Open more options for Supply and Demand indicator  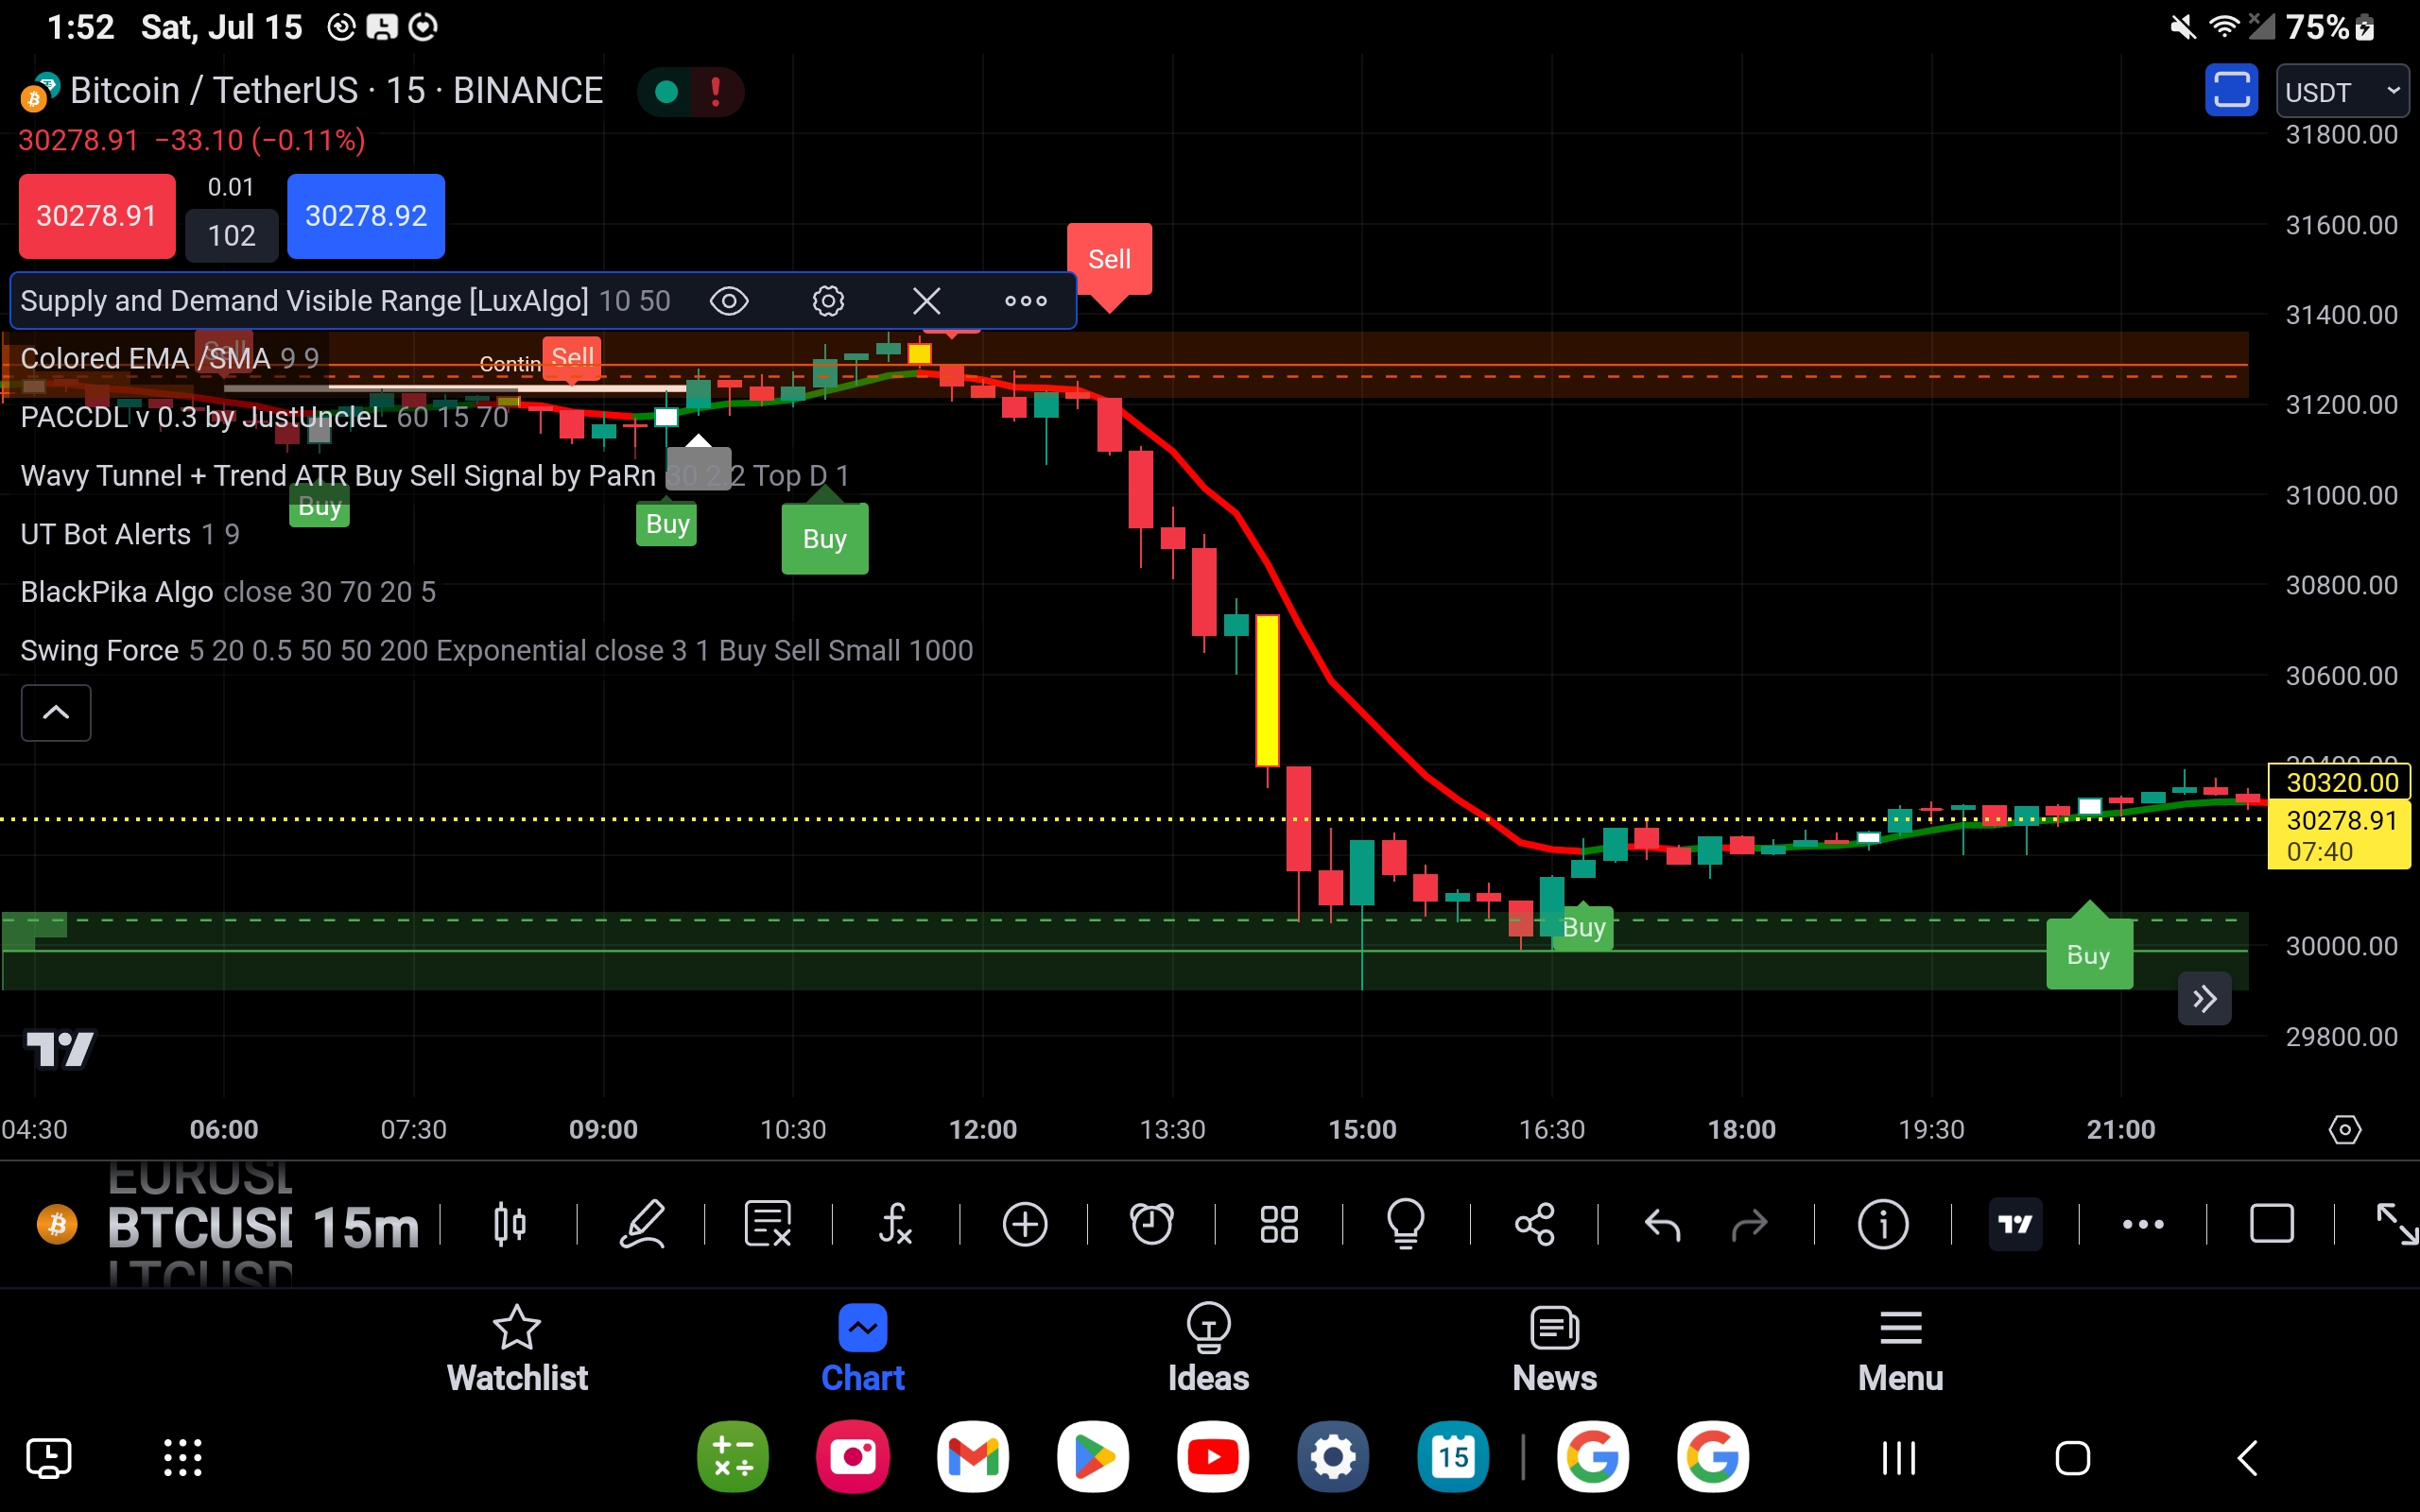[x=1026, y=301]
